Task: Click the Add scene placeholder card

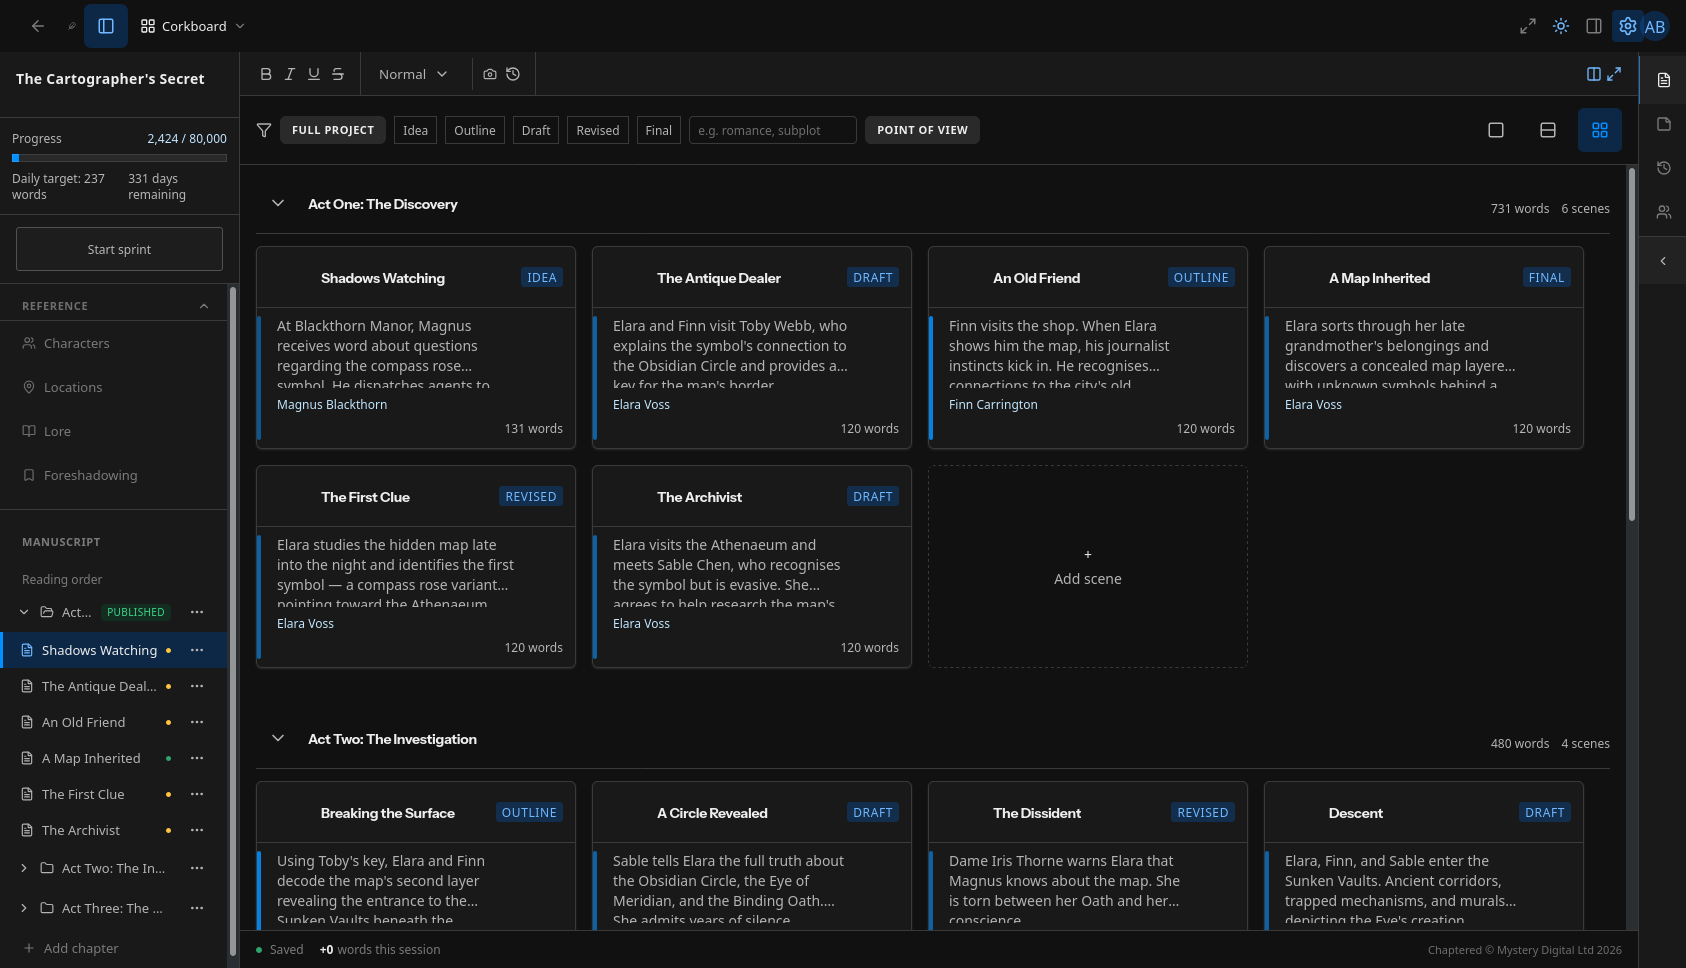Action: 1088,567
